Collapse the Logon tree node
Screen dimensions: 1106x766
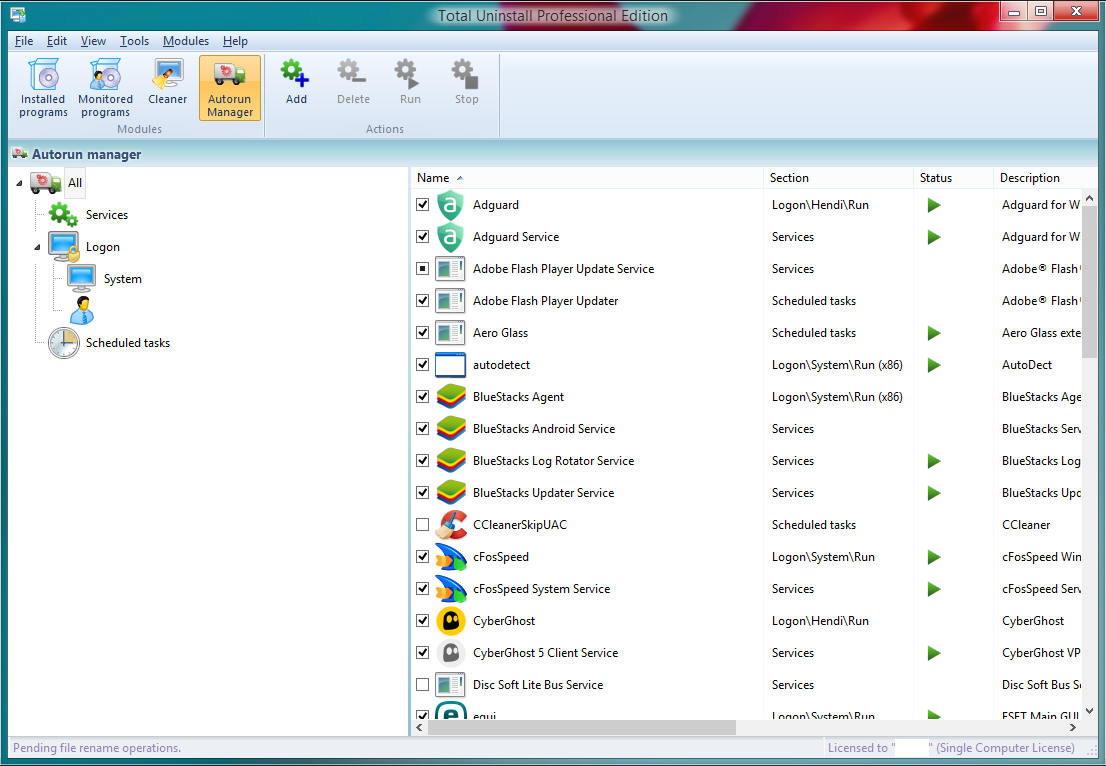37,248
